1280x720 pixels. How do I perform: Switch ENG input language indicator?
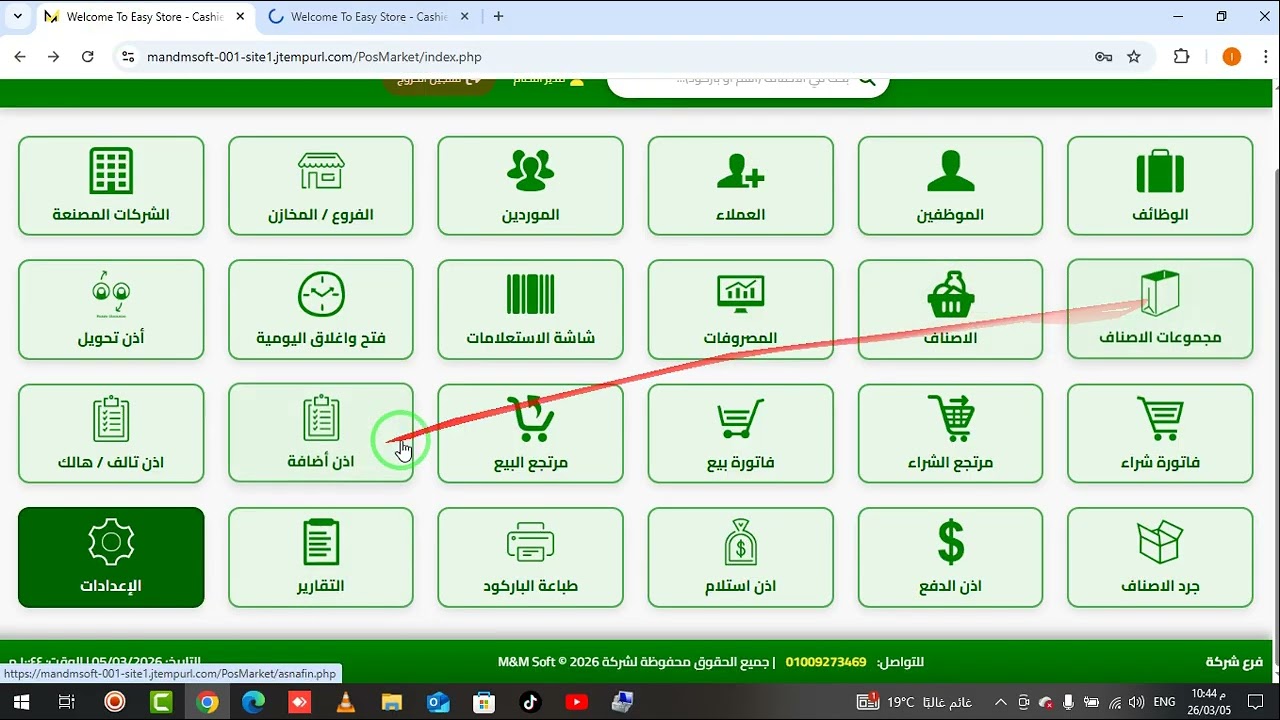pos(1164,702)
